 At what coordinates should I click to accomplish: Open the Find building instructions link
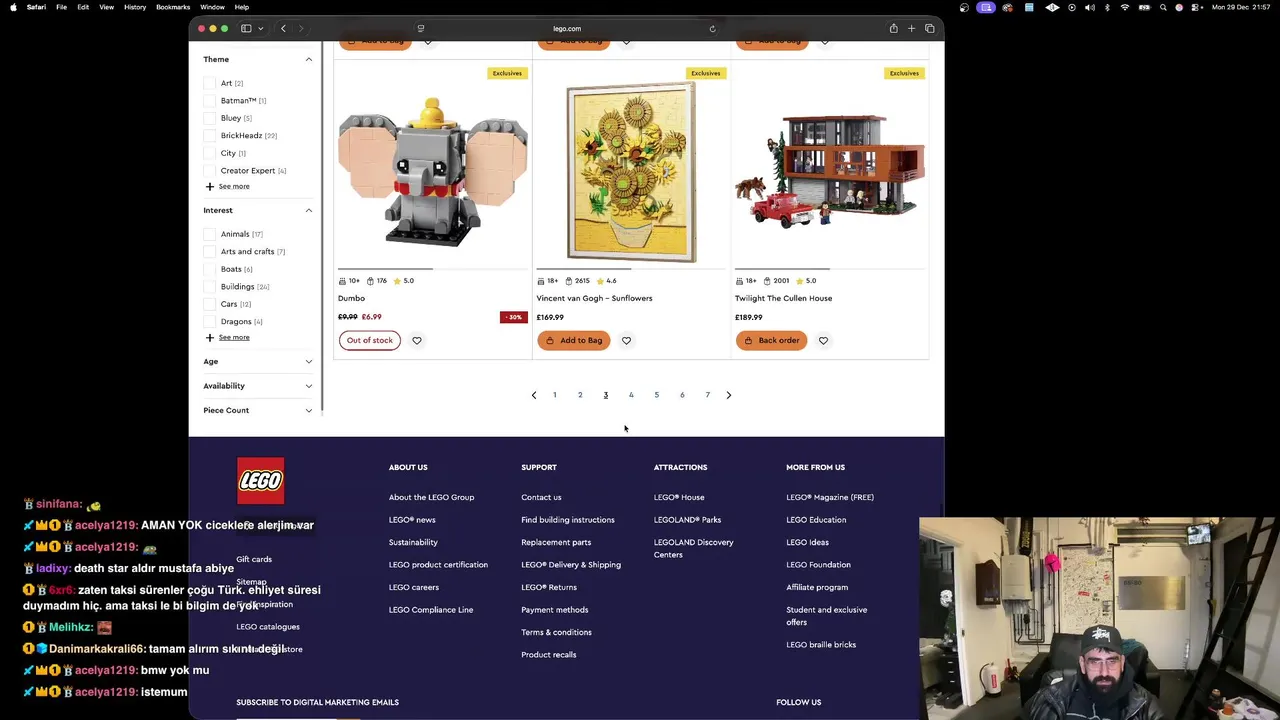tap(568, 520)
